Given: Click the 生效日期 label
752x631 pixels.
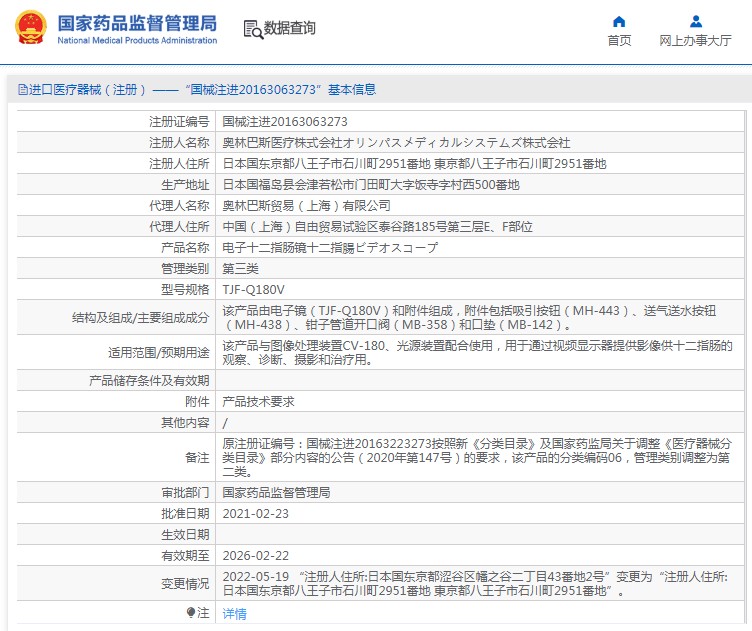Looking at the screenshot, I should click(x=185, y=535).
